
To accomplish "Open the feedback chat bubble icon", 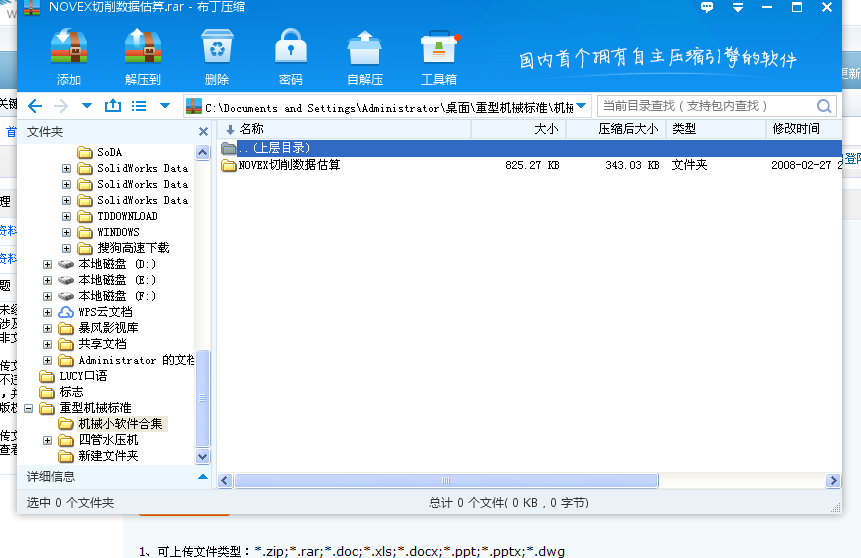I will (x=707, y=7).
